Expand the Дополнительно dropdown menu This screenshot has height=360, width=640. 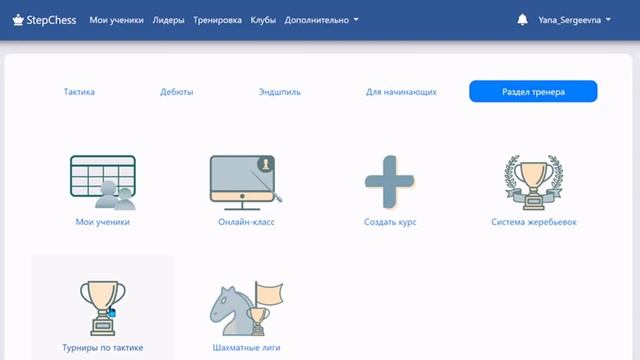(x=321, y=20)
